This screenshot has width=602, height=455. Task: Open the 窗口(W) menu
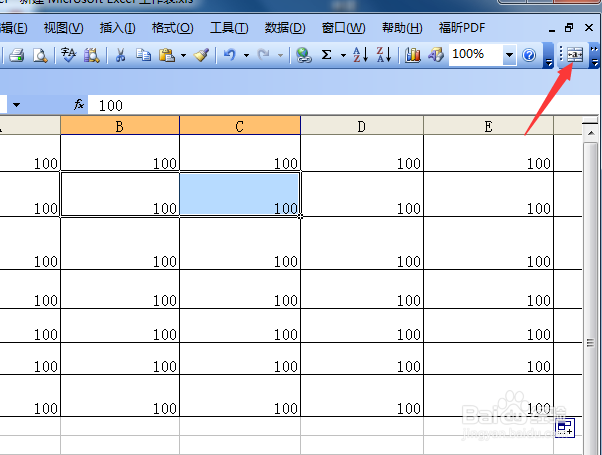tap(343, 28)
